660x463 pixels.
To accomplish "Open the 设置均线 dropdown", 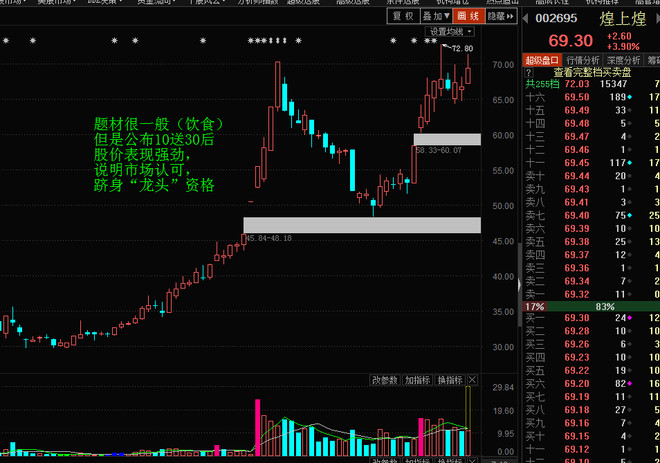I will point(450,32).
